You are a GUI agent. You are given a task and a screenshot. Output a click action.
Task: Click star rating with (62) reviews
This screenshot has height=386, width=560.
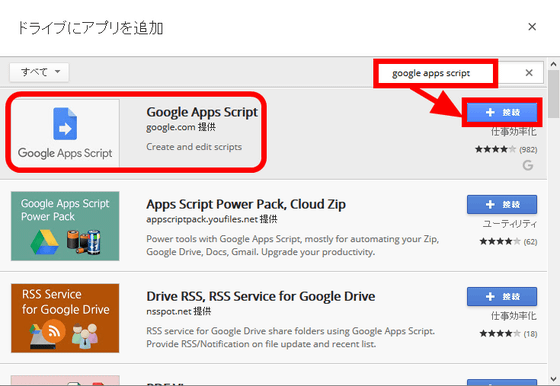[x=508, y=242]
